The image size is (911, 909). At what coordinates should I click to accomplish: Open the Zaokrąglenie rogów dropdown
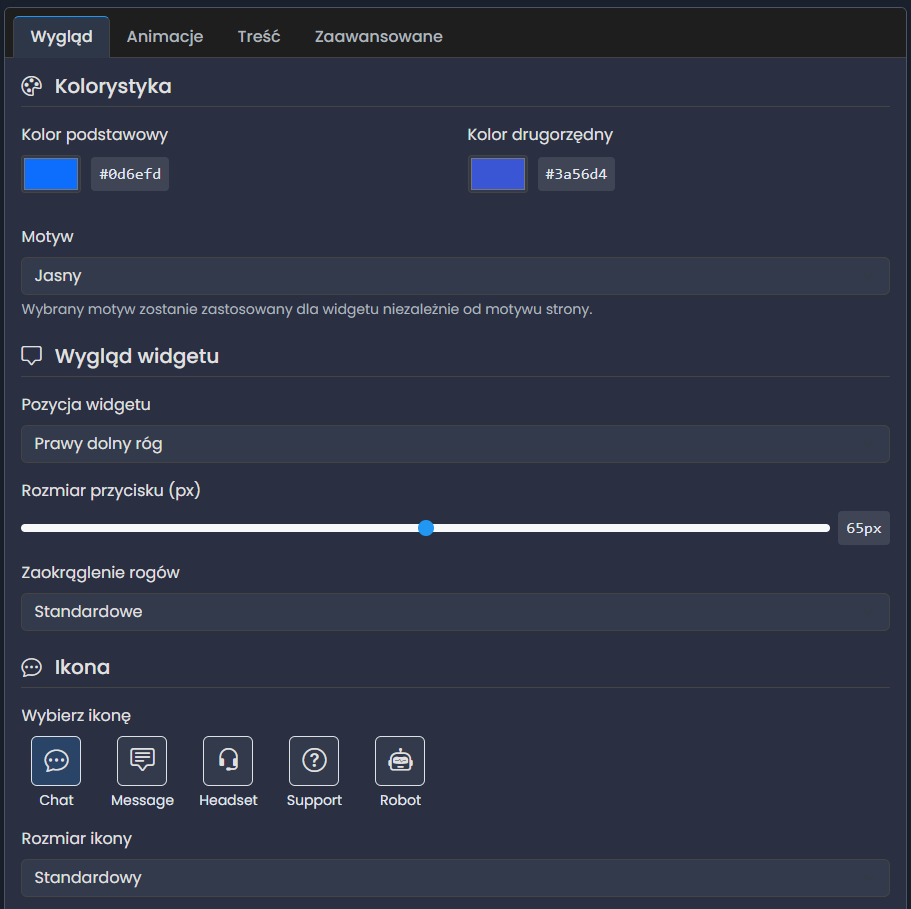(455, 612)
